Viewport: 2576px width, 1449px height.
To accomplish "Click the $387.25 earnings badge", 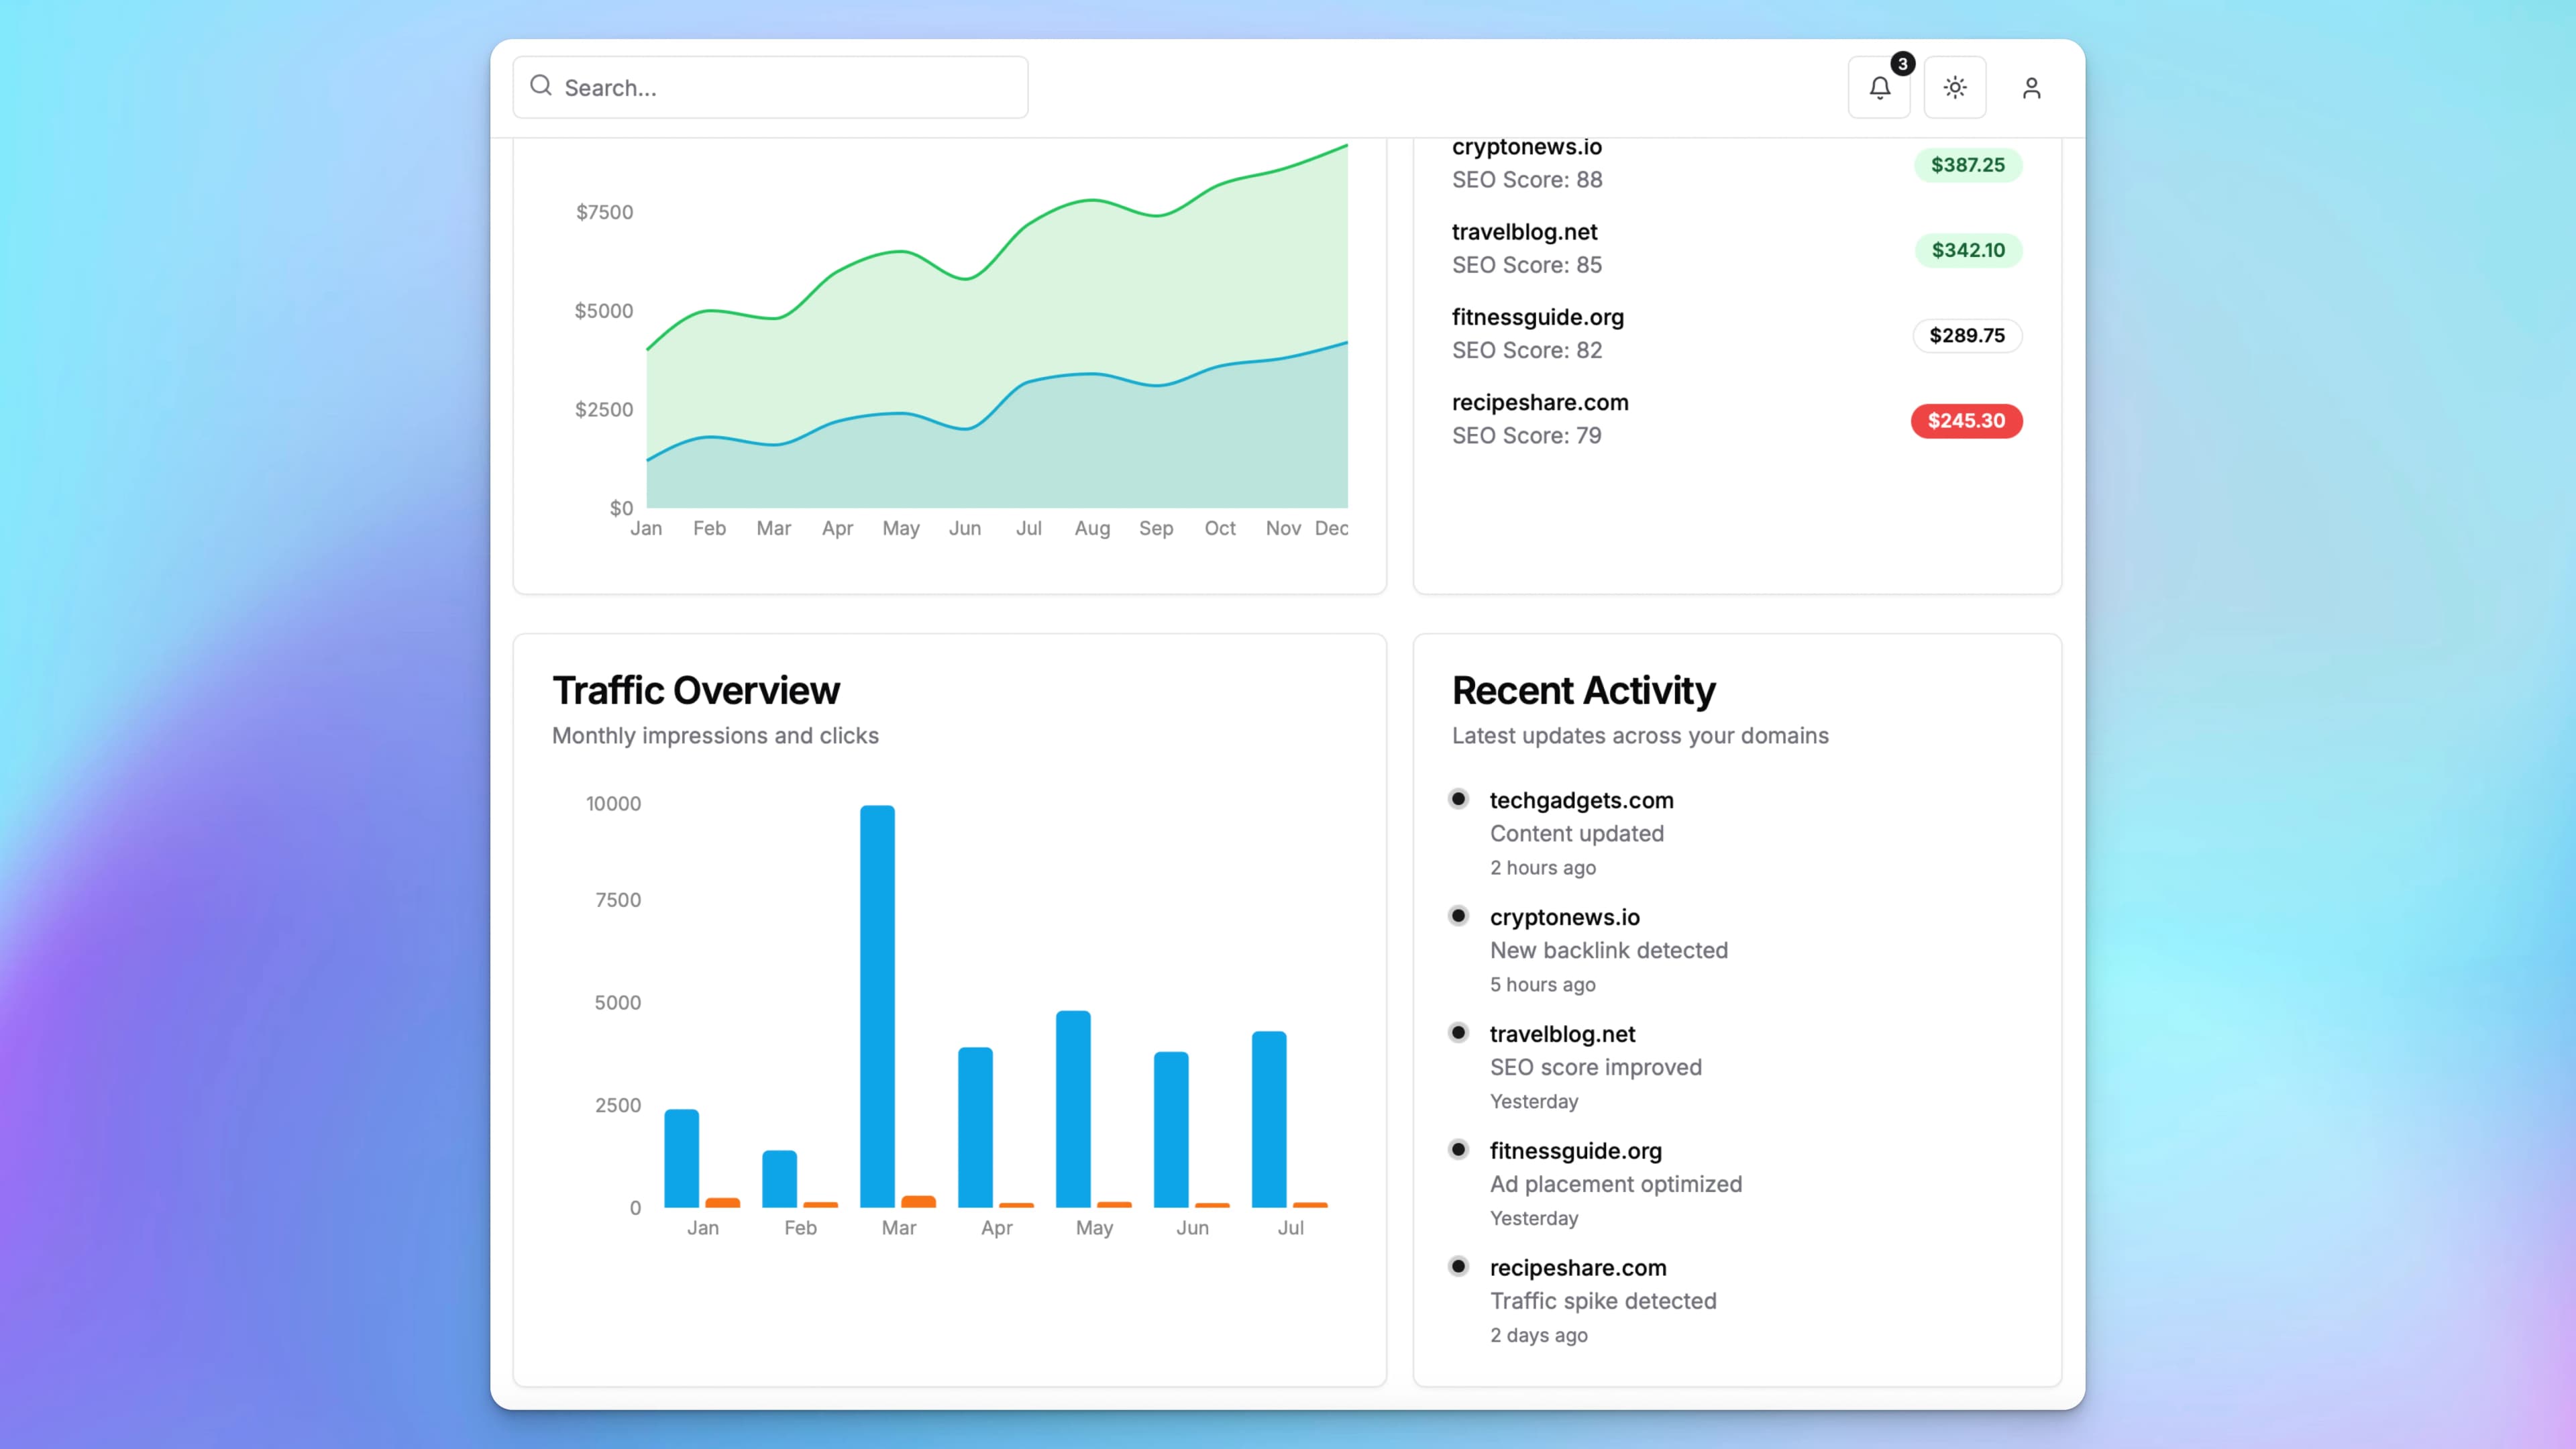I will 1967,165.
